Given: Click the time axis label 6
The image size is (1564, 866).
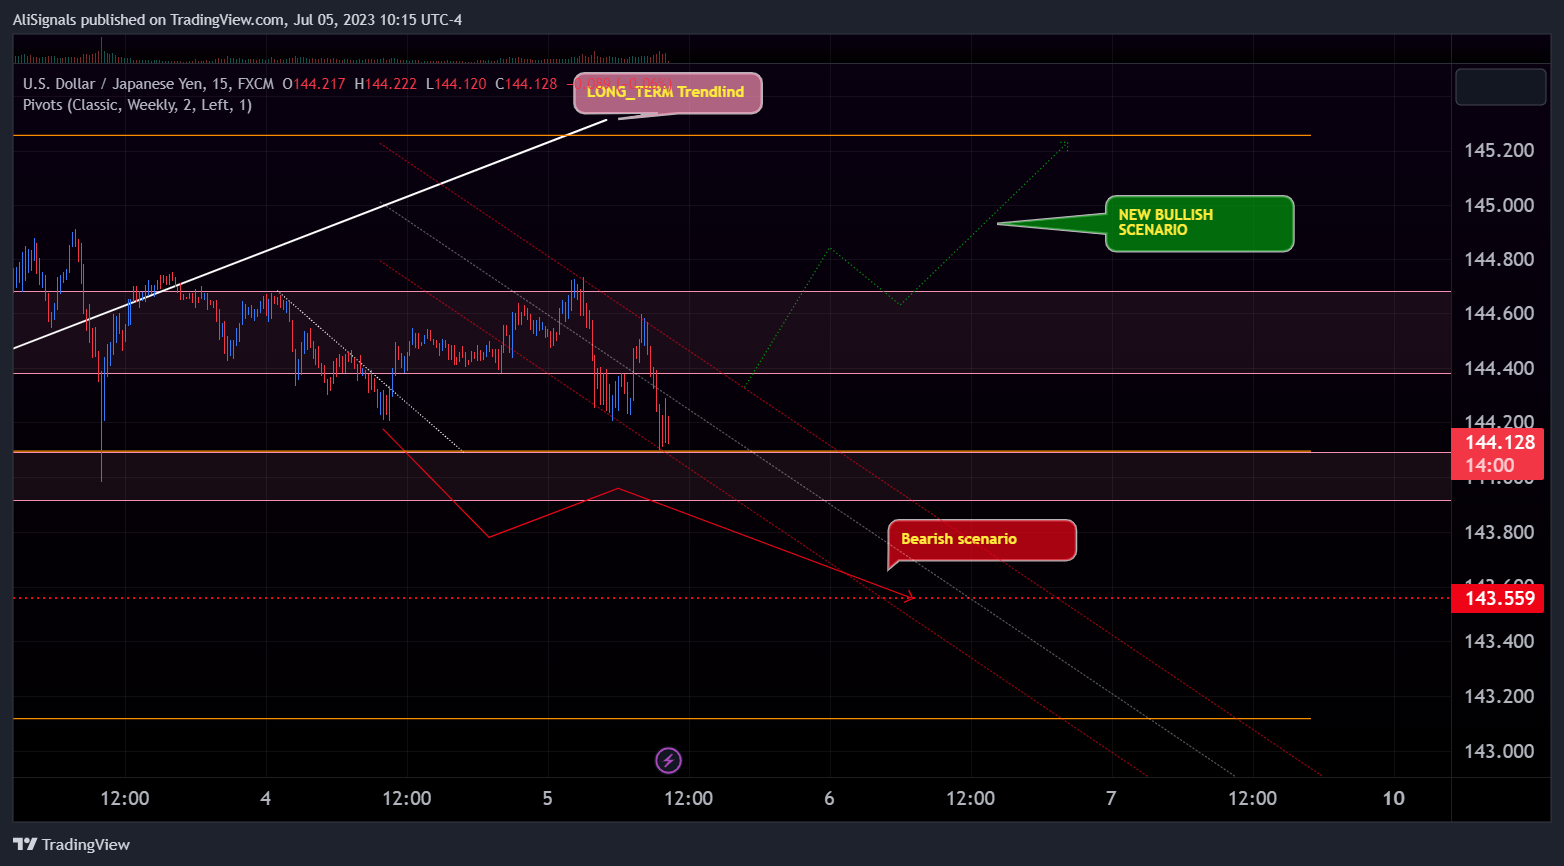Looking at the screenshot, I should [x=829, y=798].
